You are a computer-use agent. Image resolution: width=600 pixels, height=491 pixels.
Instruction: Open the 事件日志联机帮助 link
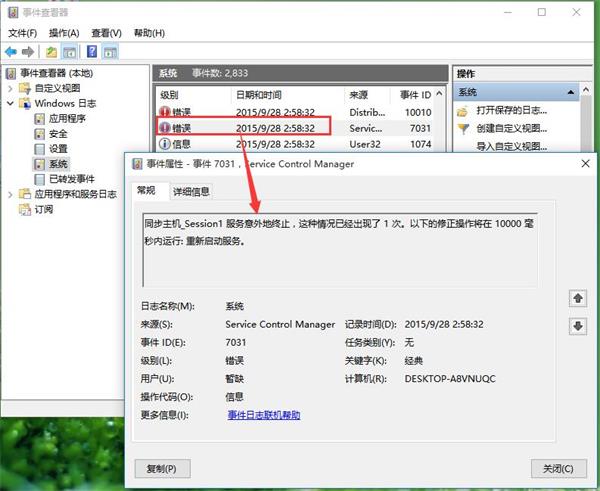tap(263, 415)
